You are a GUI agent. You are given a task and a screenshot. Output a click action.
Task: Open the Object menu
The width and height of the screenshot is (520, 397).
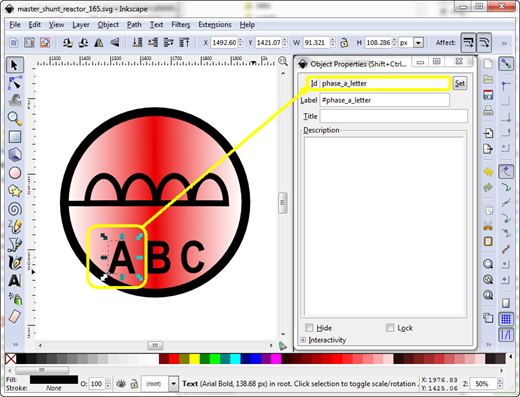pos(108,25)
